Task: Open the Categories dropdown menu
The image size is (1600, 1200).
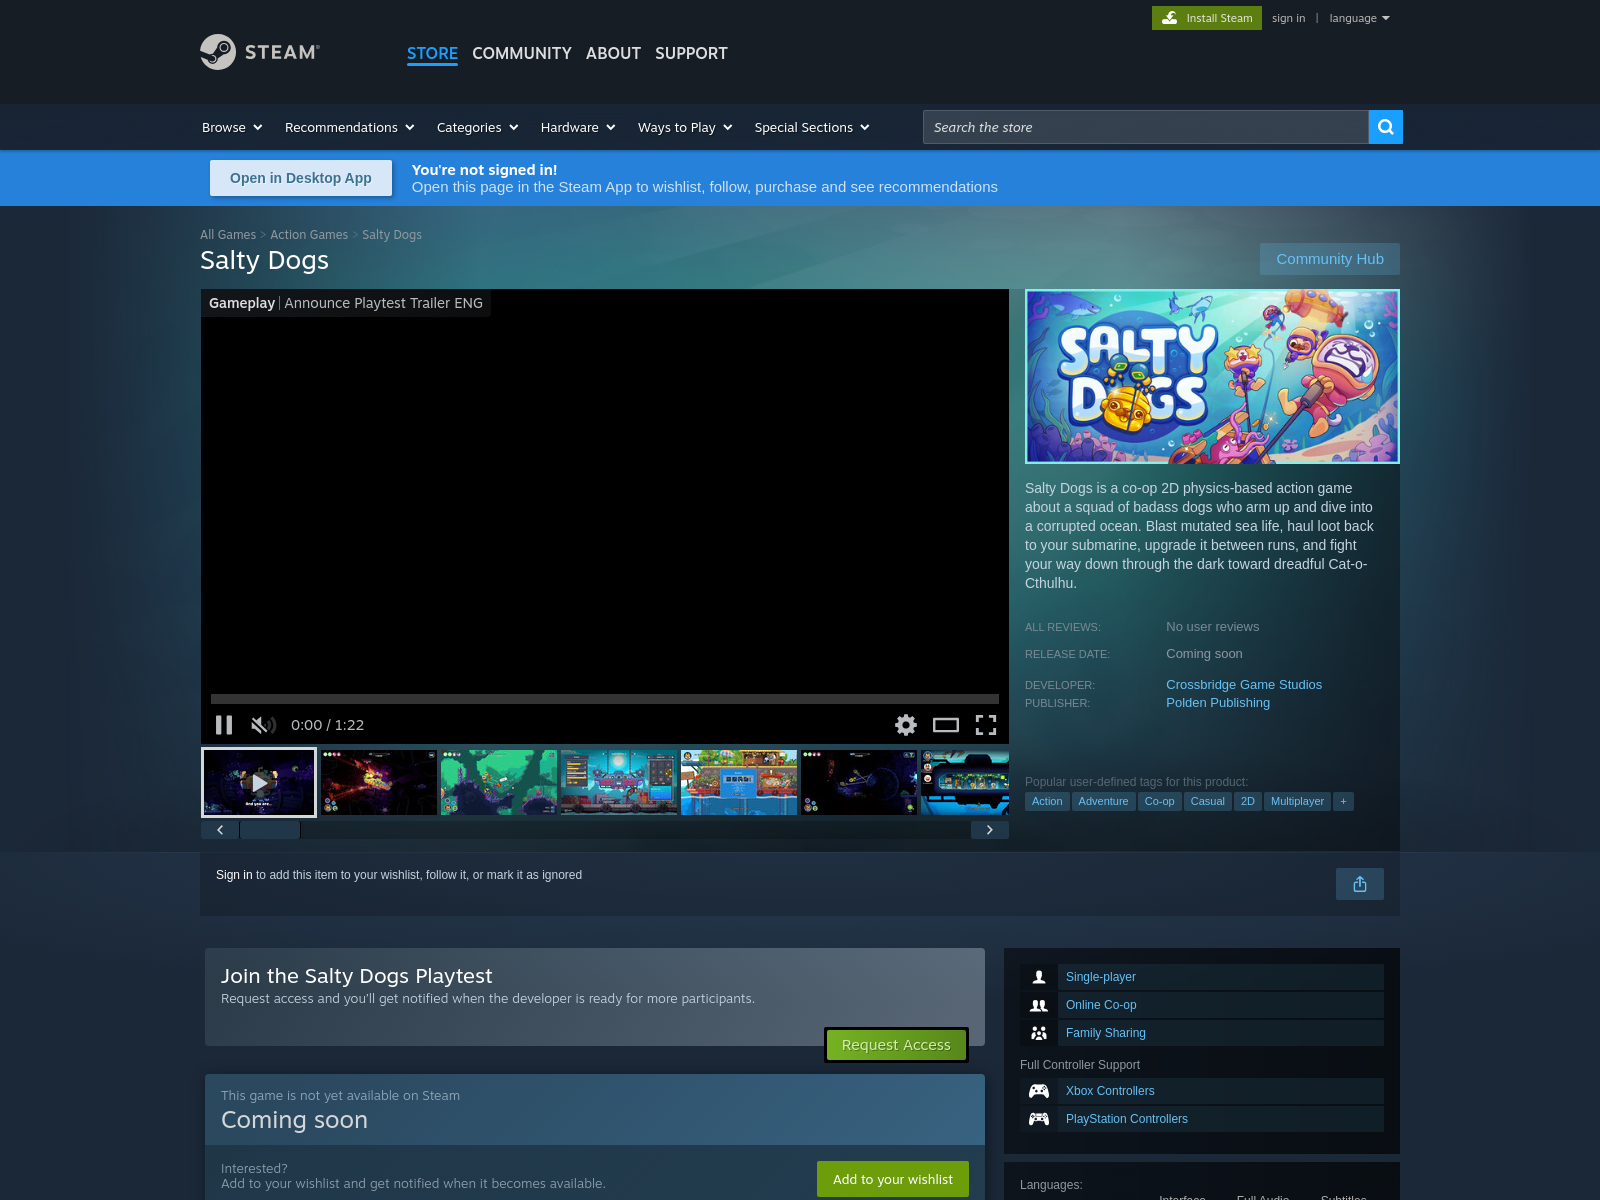Action: 478,127
